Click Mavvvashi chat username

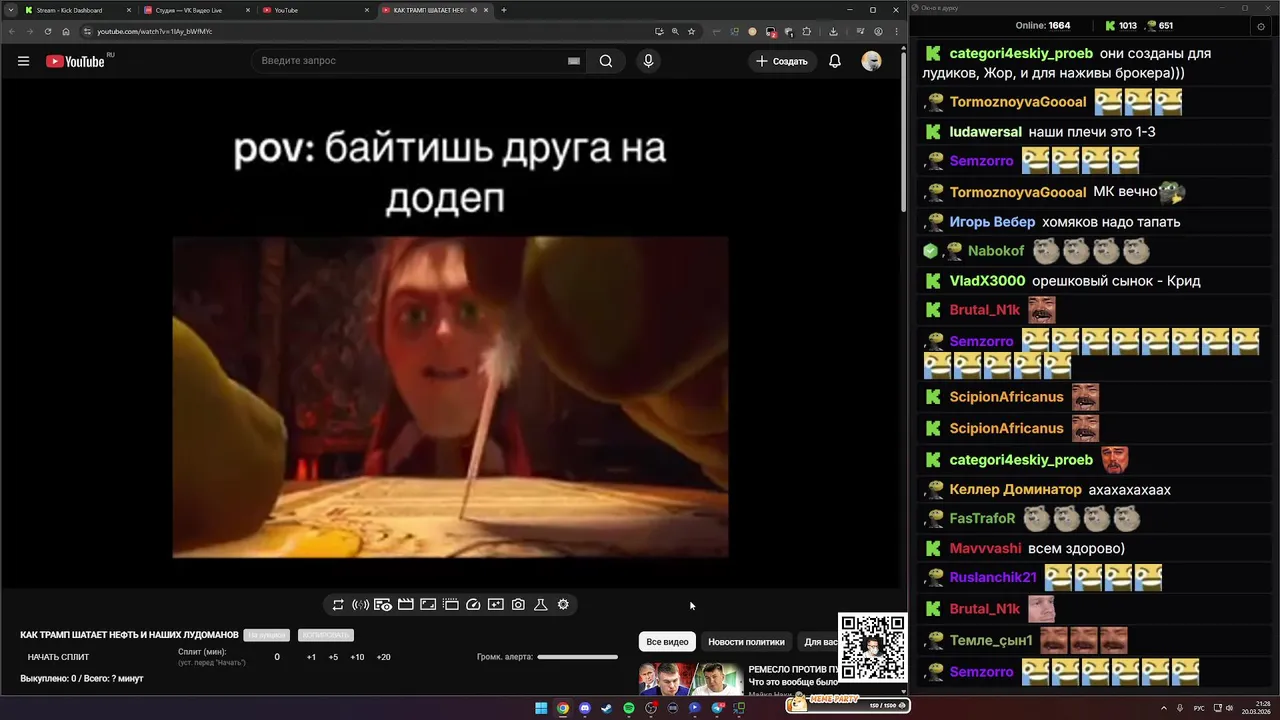[x=985, y=549]
